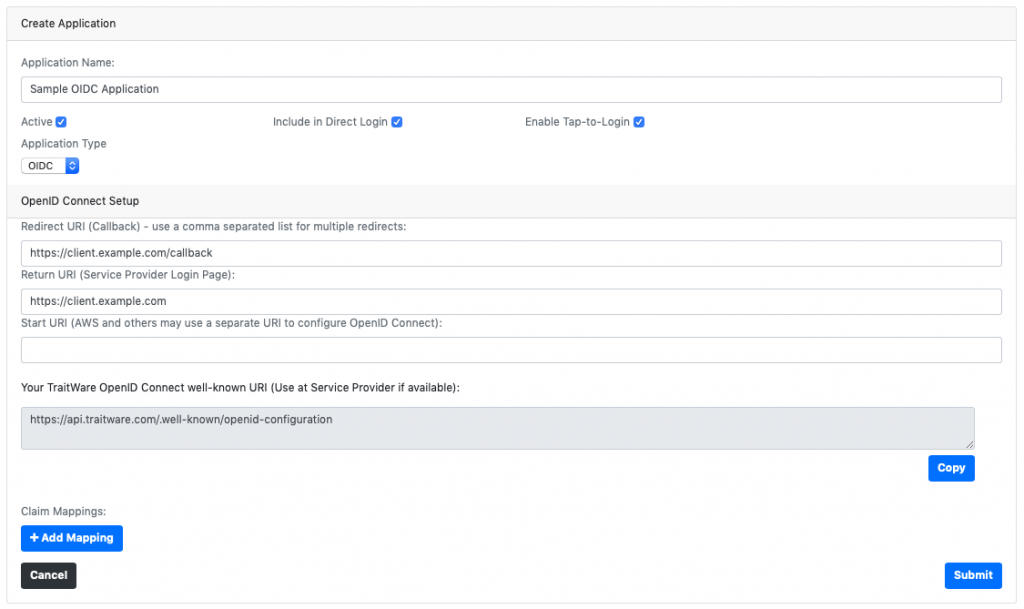Click the 'Your TraitWare OpenID Connect well-known URI' label

click(240, 388)
